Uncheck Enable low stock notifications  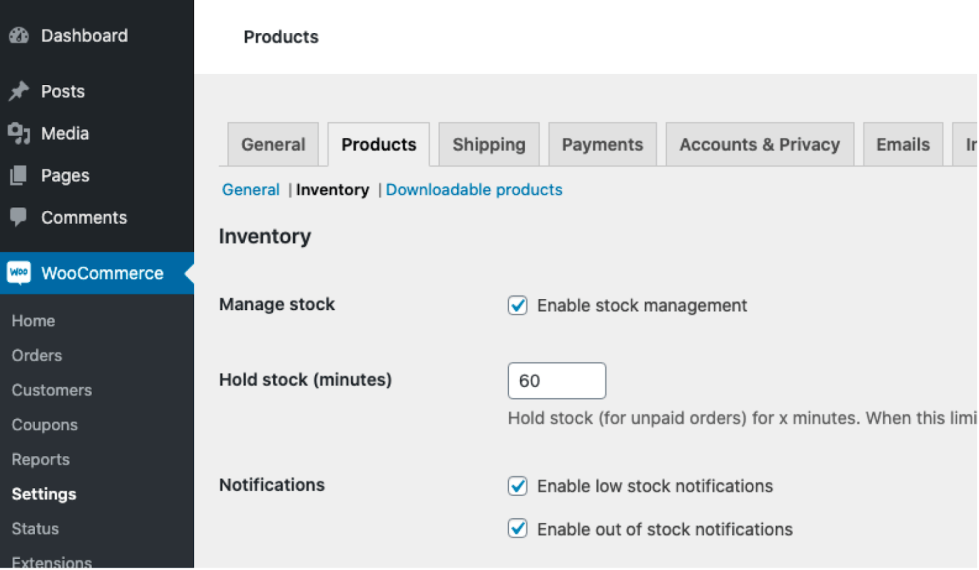click(518, 487)
